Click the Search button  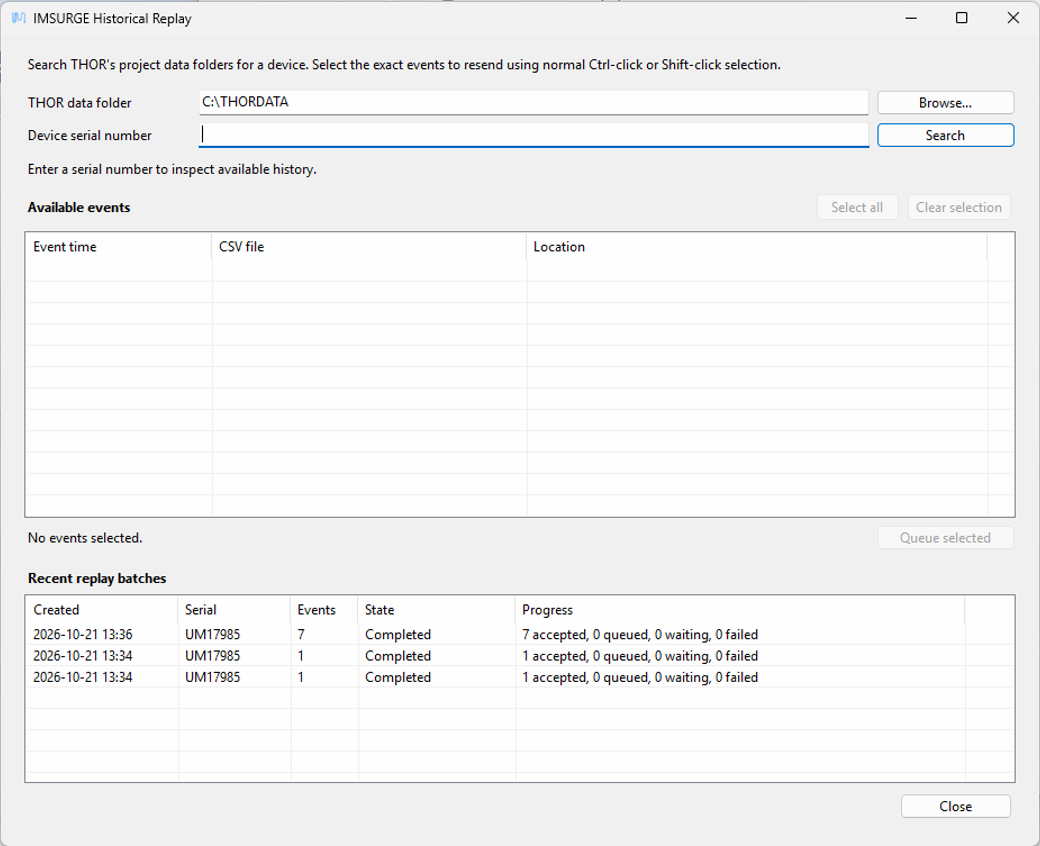pyautogui.click(x=945, y=135)
